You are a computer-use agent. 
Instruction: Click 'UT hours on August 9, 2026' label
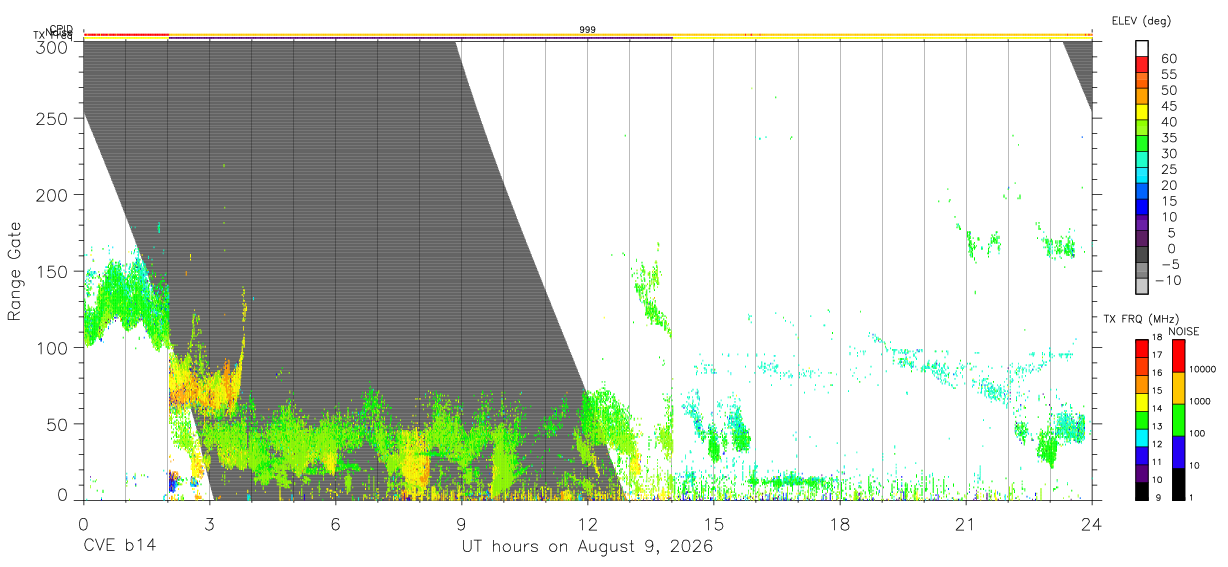point(587,548)
